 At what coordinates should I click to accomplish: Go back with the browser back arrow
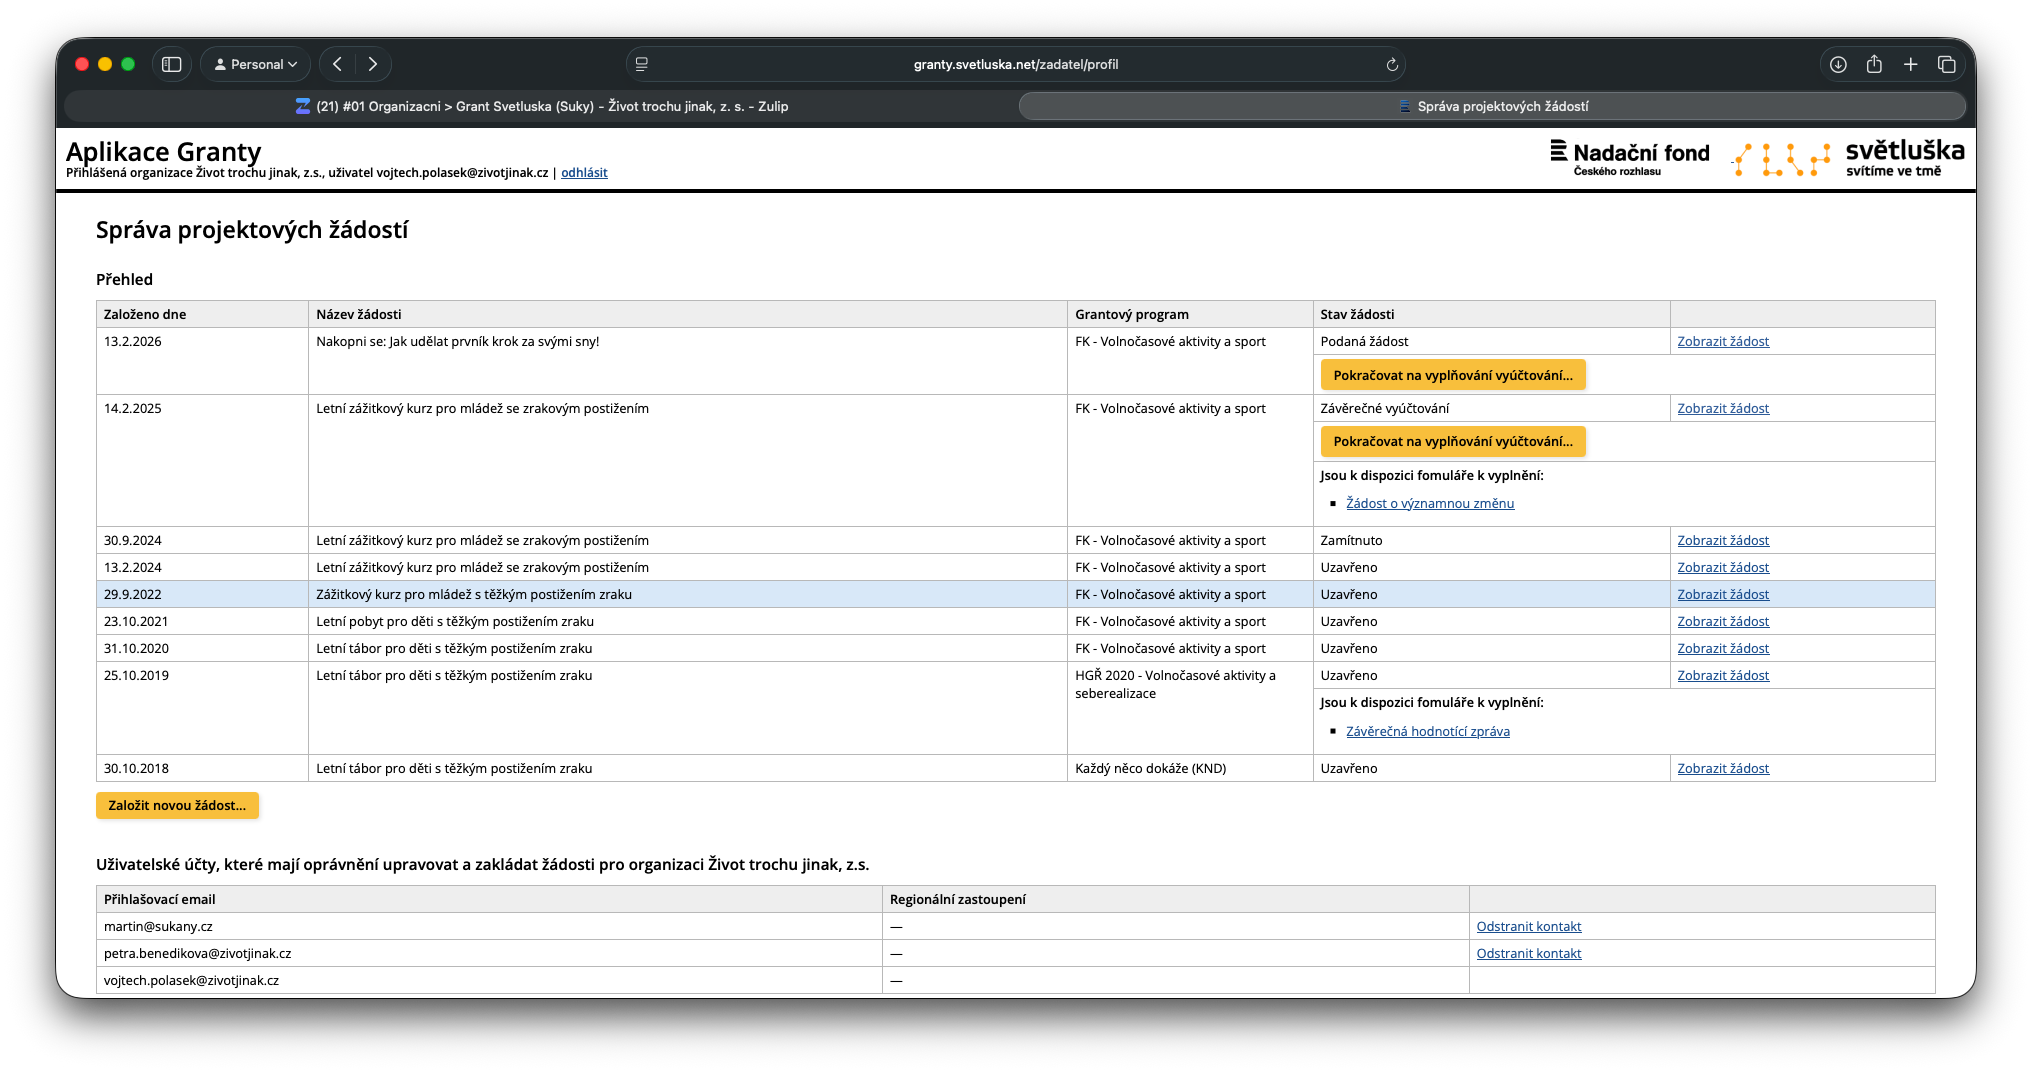[338, 64]
